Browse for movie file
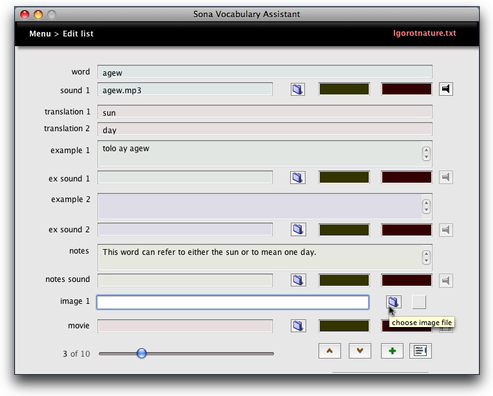Image resolution: width=493 pixels, height=396 pixels. point(297,326)
